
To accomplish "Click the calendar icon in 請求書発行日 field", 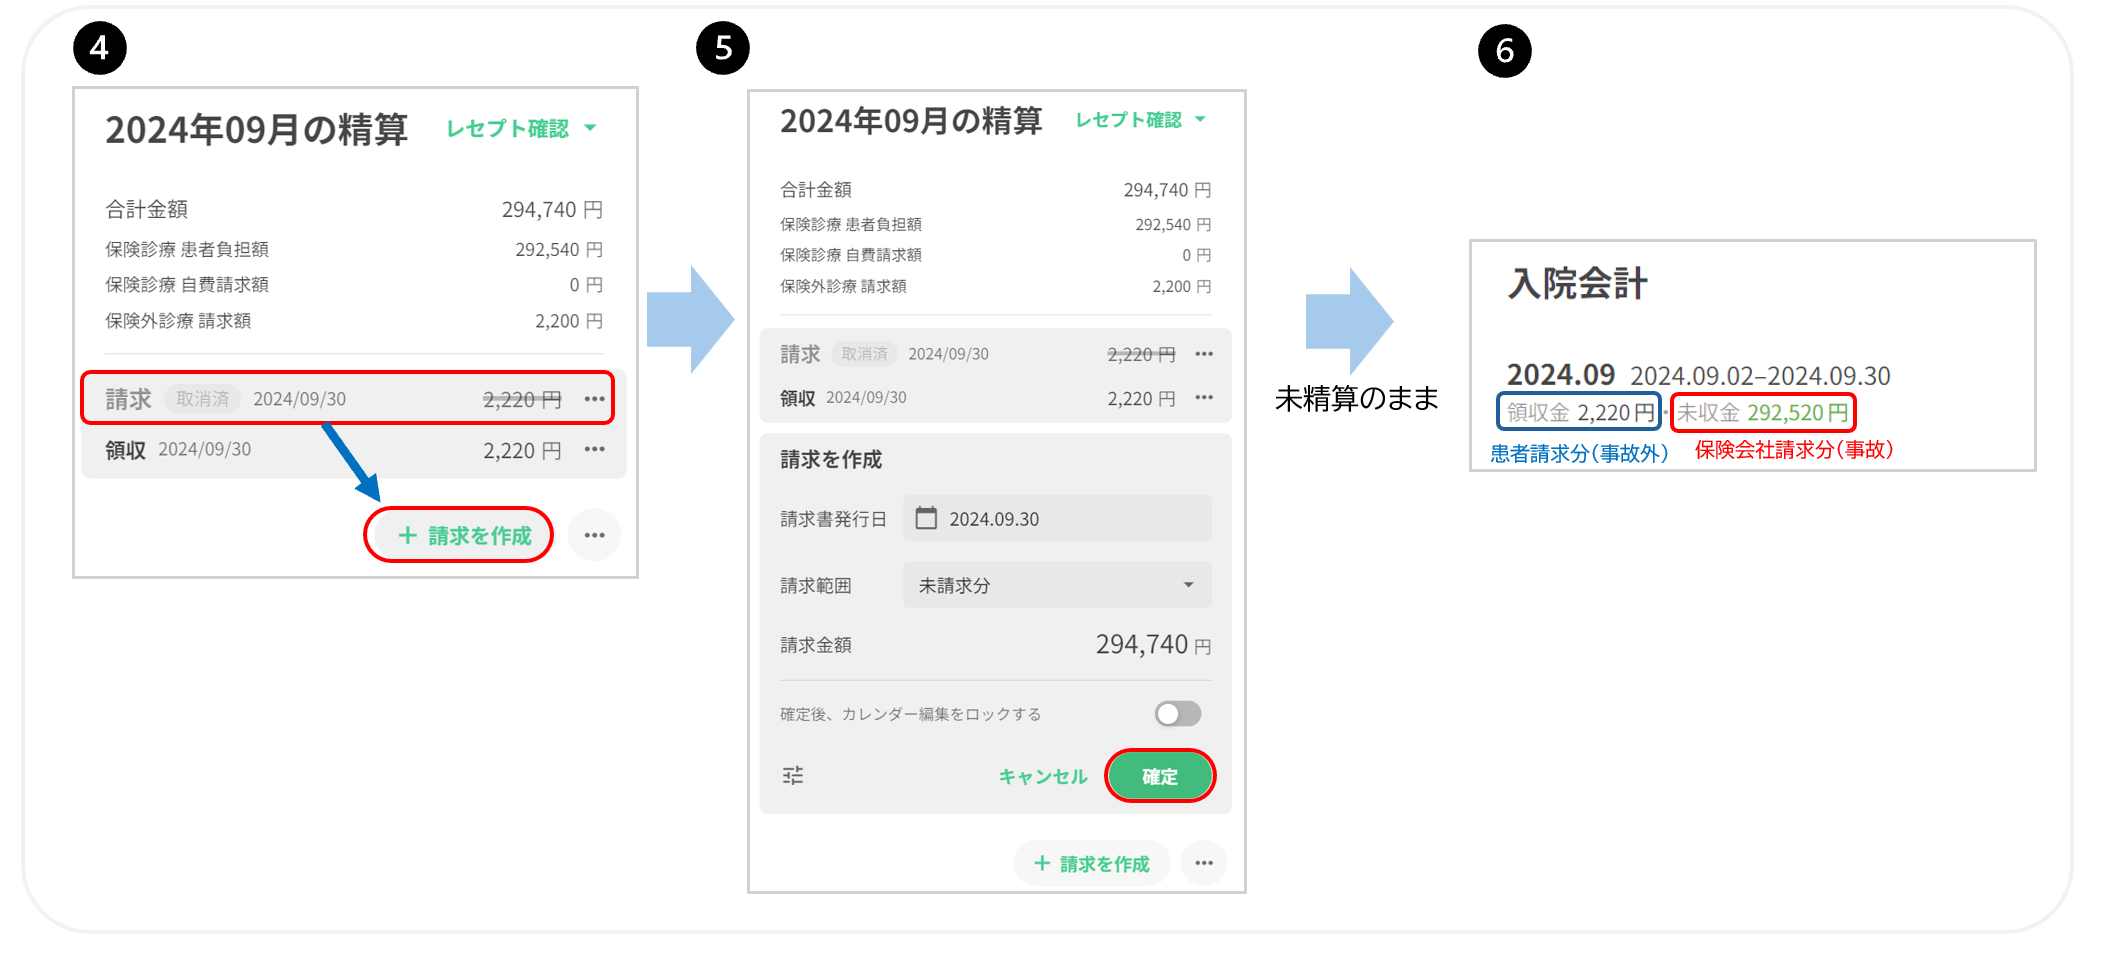I will [x=927, y=518].
